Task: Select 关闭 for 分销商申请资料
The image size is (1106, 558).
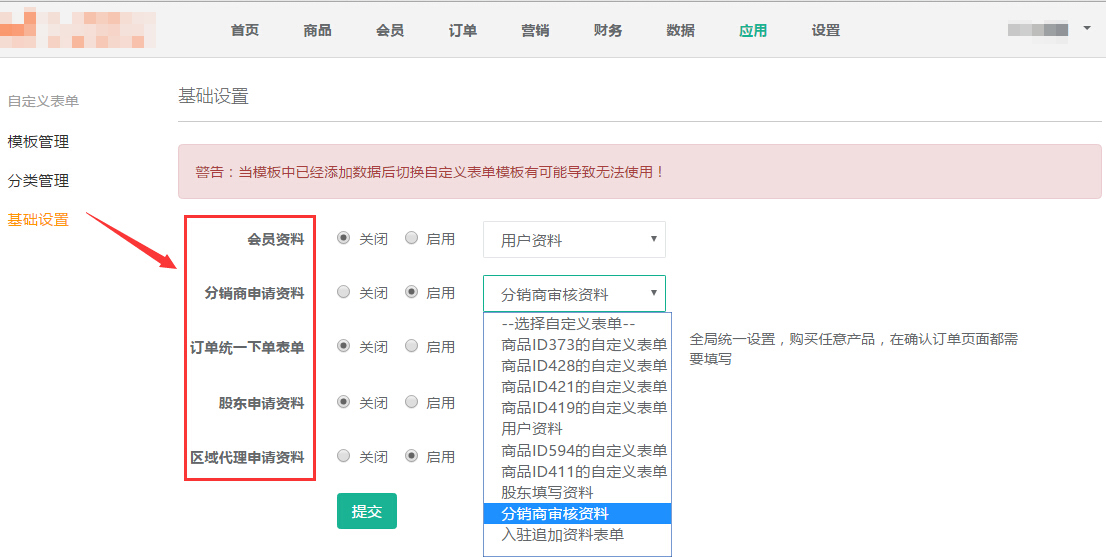Action: pos(344,293)
